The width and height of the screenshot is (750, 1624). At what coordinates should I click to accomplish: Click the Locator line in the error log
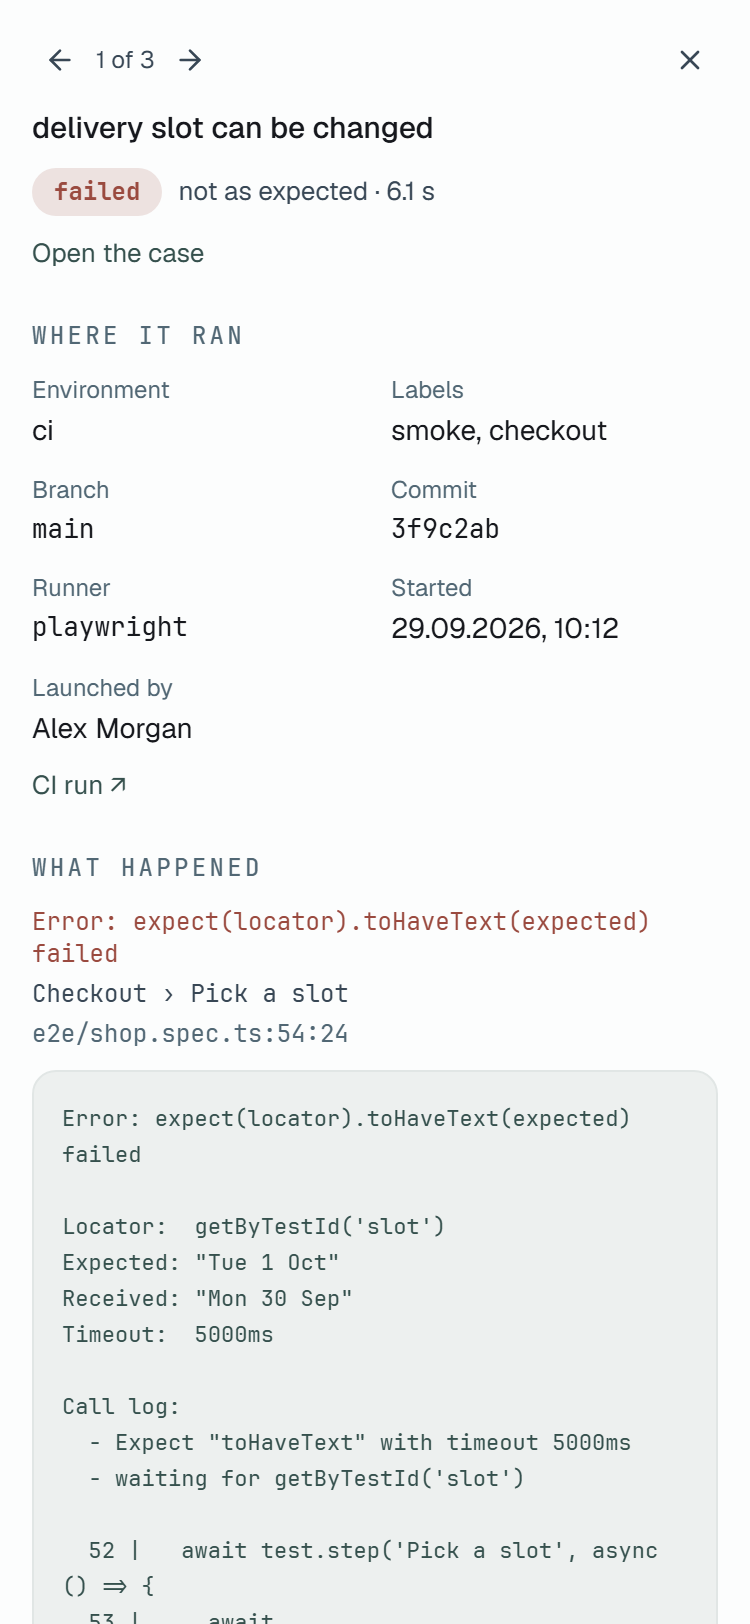253,1227
